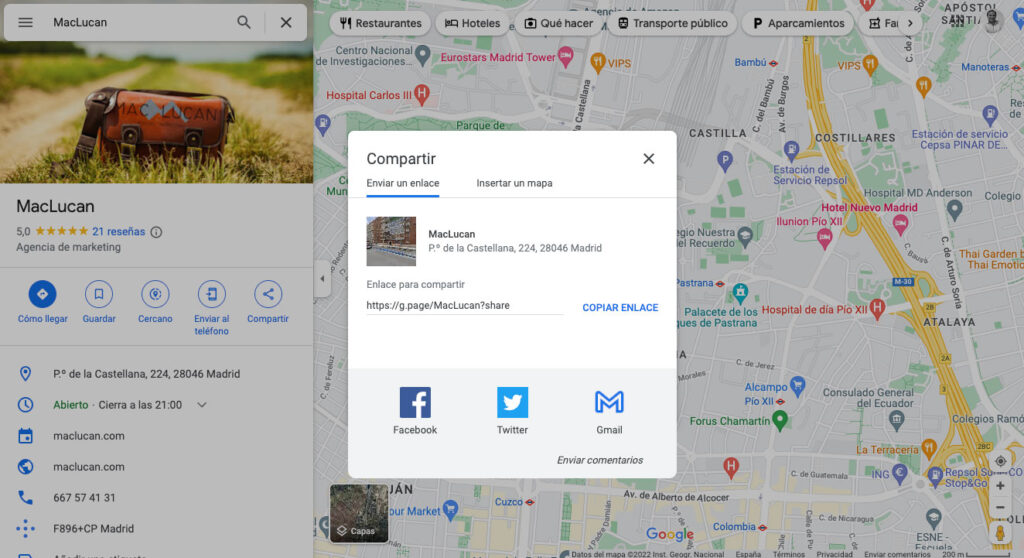Open maclucan.com website with globe icon
The image size is (1024, 558).
(89, 467)
